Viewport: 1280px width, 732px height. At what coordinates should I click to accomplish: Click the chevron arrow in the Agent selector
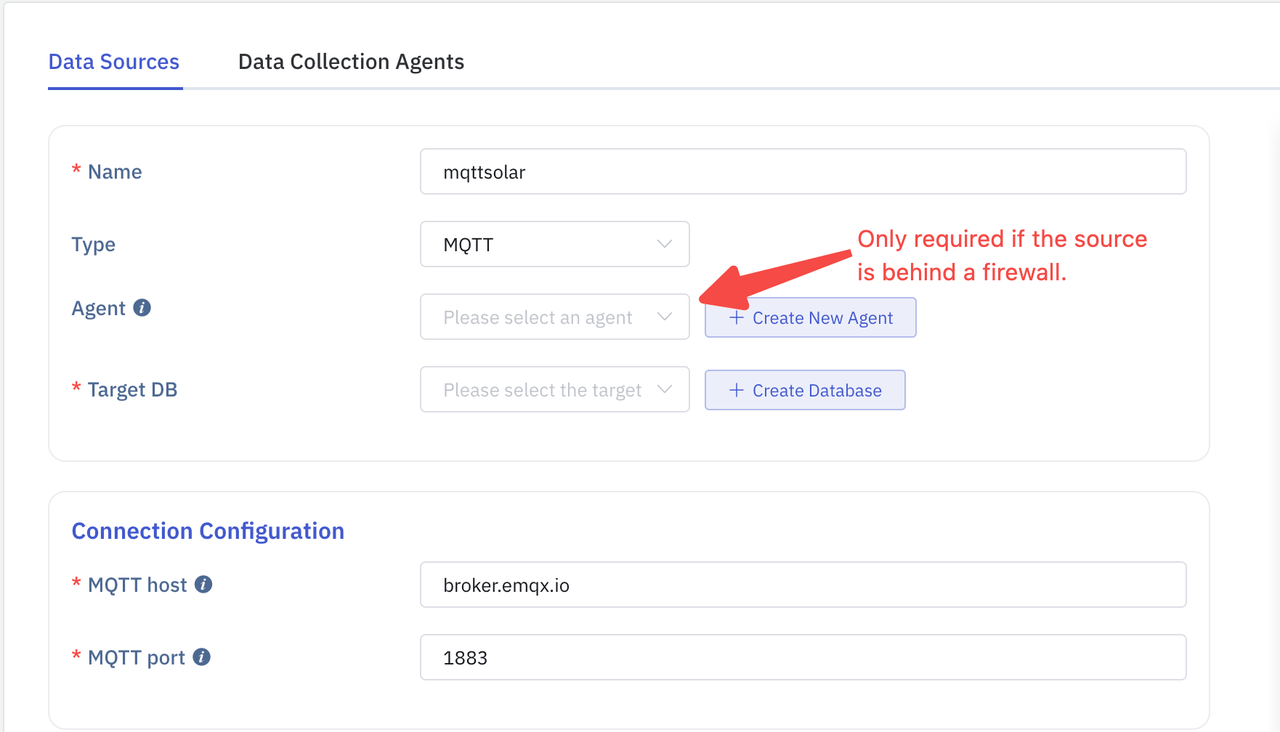coord(664,317)
